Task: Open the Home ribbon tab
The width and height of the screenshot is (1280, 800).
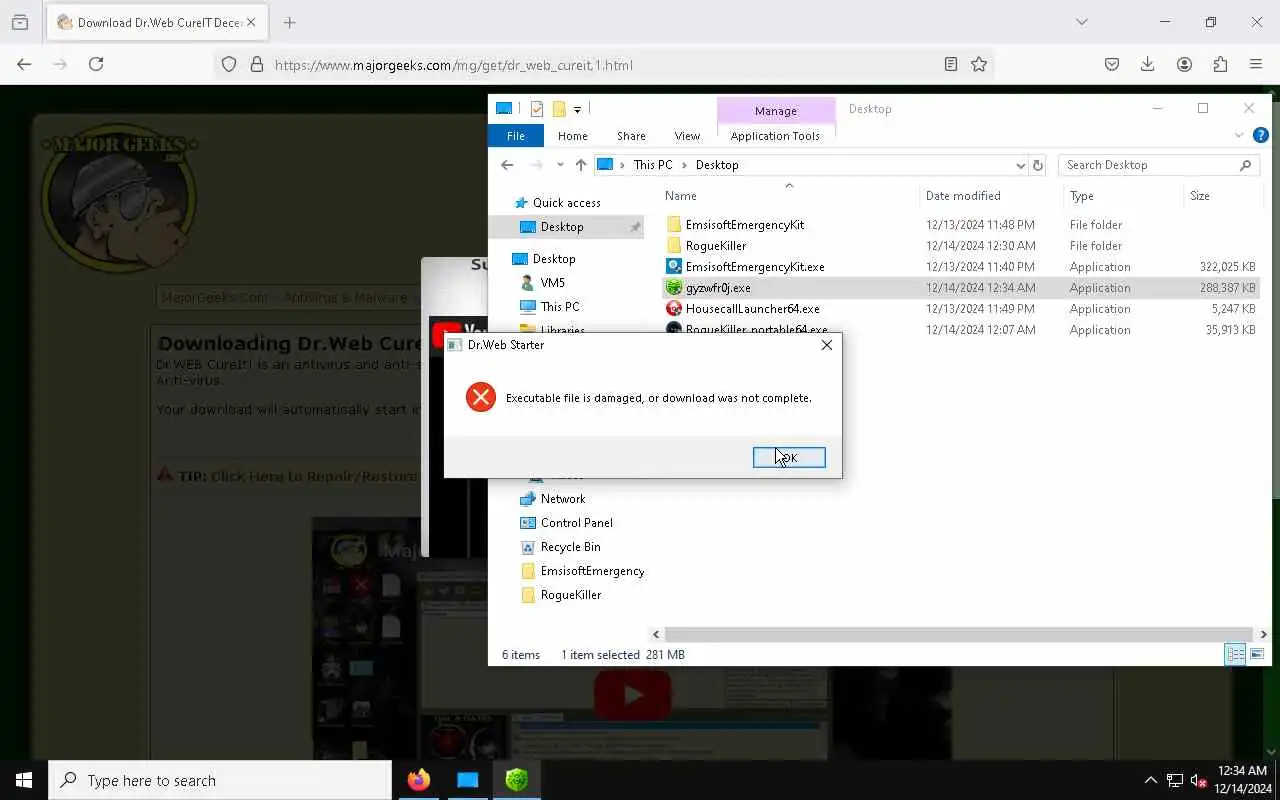Action: click(x=573, y=136)
